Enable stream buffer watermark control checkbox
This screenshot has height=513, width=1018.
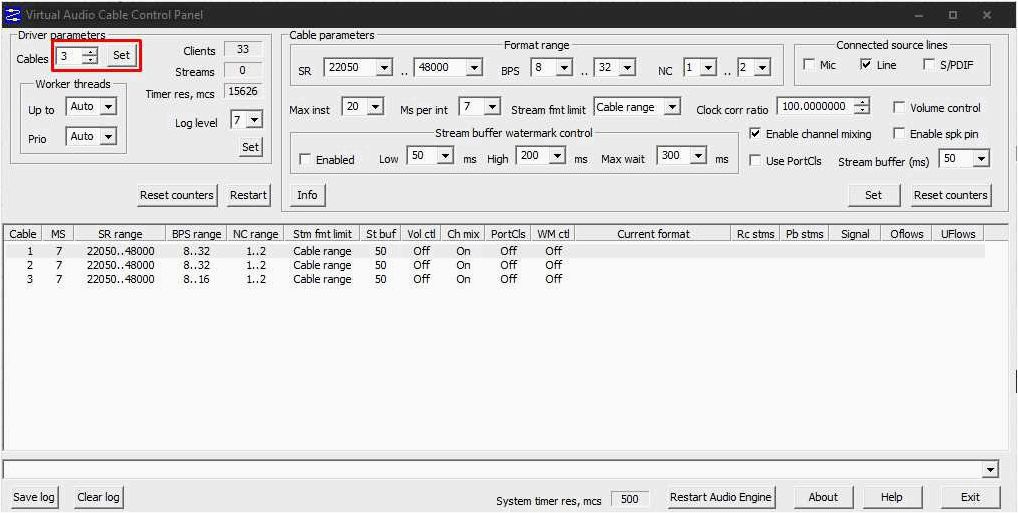coord(304,159)
